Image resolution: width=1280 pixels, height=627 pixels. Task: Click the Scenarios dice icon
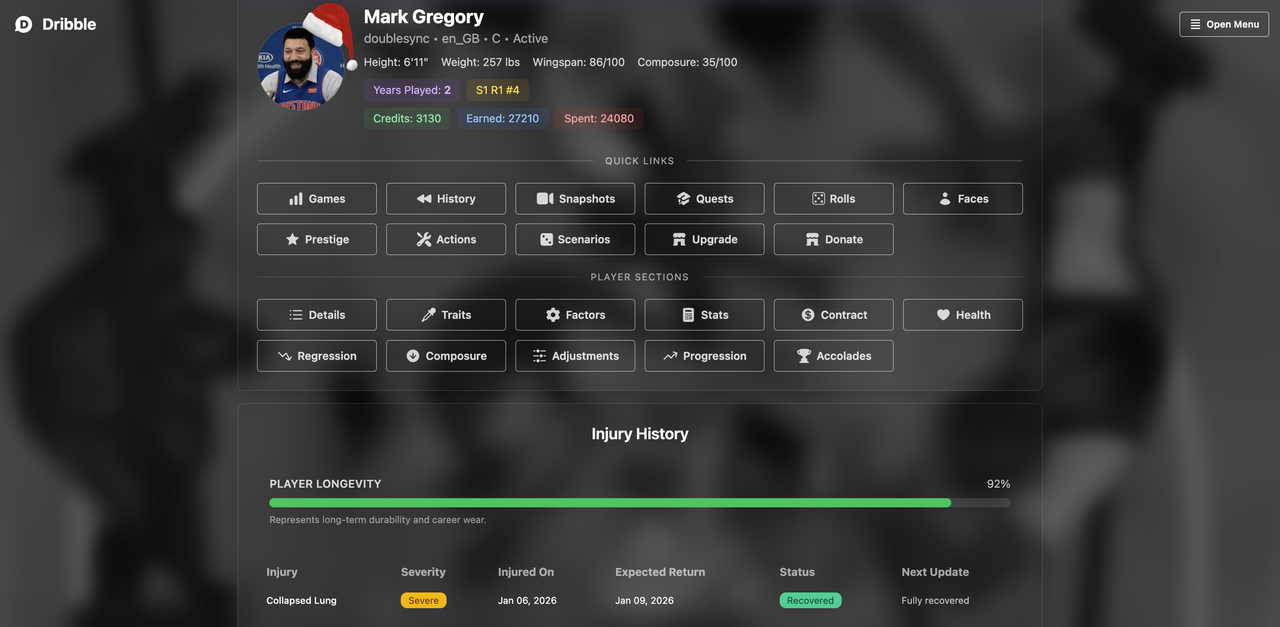click(546, 240)
